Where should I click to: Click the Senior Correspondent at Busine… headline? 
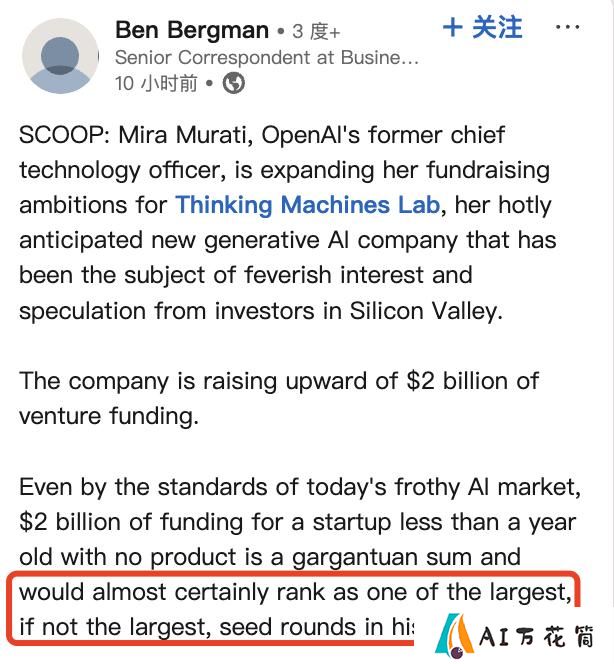point(267,58)
